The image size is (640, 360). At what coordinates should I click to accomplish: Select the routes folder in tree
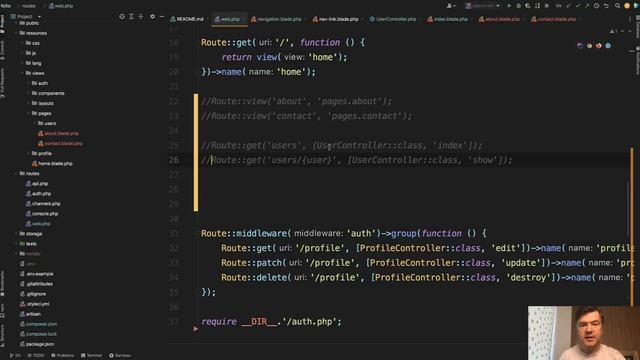pos(29,173)
